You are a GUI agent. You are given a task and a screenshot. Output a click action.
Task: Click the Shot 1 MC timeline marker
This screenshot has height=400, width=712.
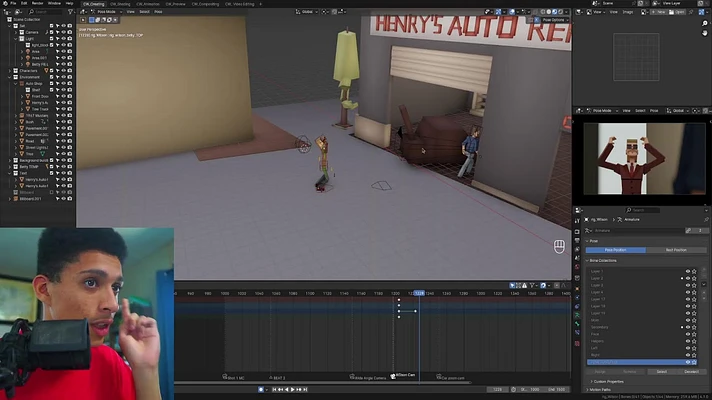click(x=233, y=377)
